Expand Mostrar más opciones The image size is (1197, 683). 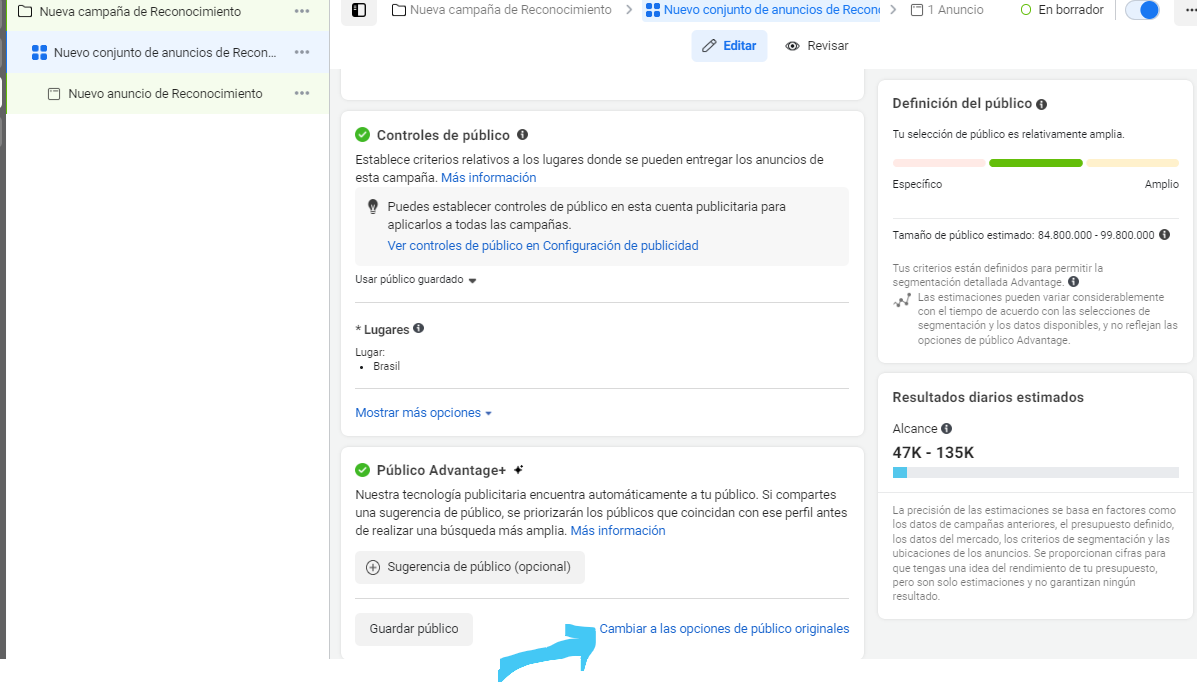point(423,413)
